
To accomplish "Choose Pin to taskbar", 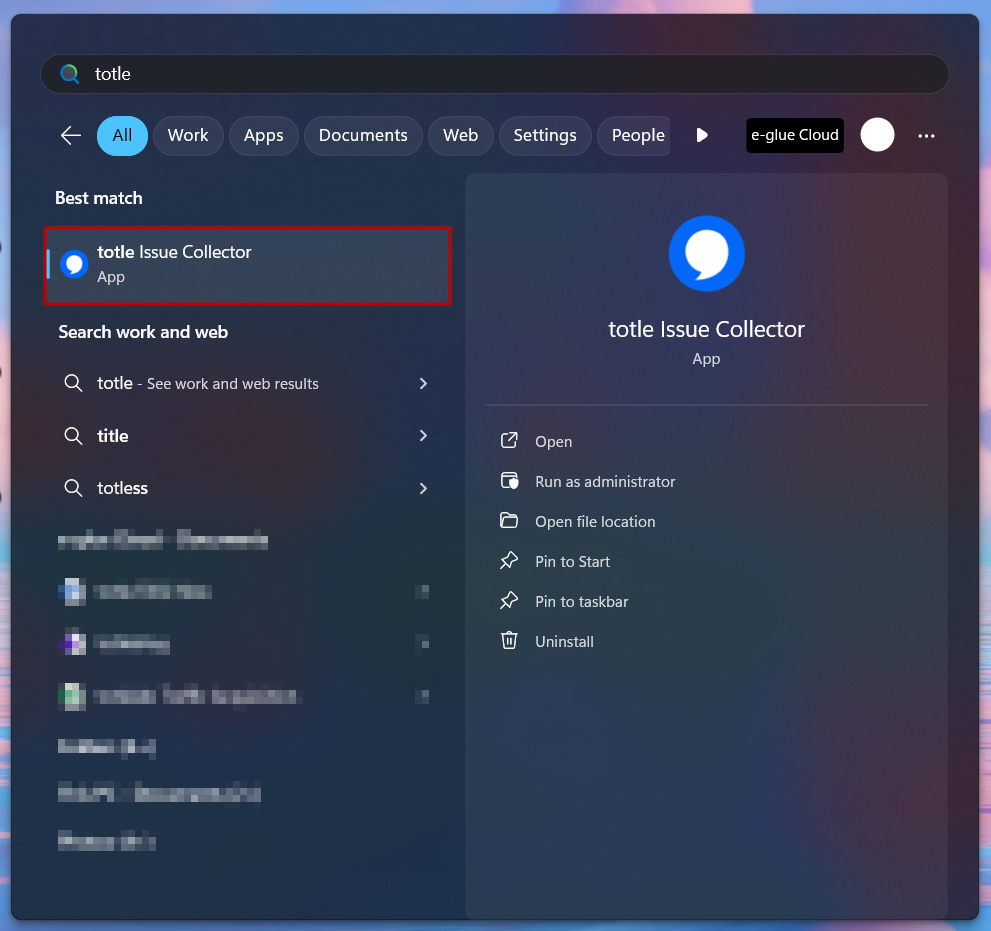I will point(581,602).
